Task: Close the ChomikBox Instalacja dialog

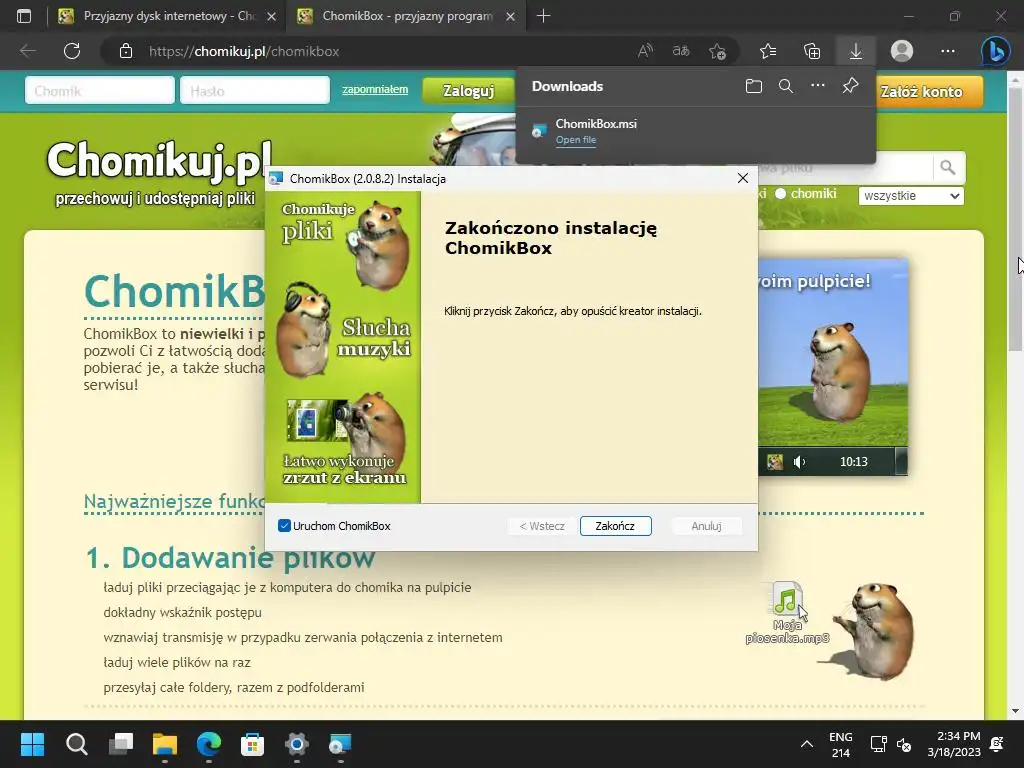Action: coord(743,178)
